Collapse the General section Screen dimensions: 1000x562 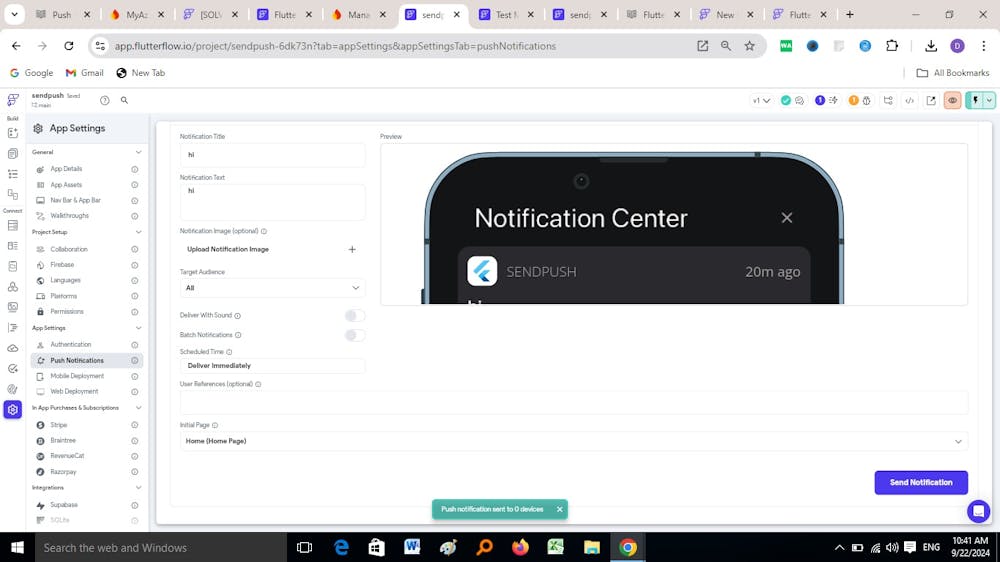click(138, 152)
